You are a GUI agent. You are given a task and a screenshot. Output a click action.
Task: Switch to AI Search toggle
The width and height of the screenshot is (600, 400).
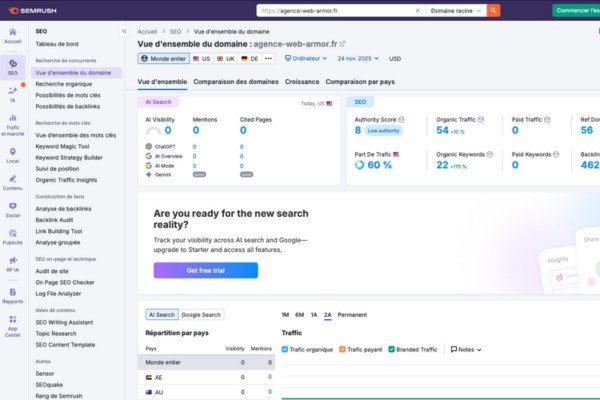pyautogui.click(x=162, y=315)
